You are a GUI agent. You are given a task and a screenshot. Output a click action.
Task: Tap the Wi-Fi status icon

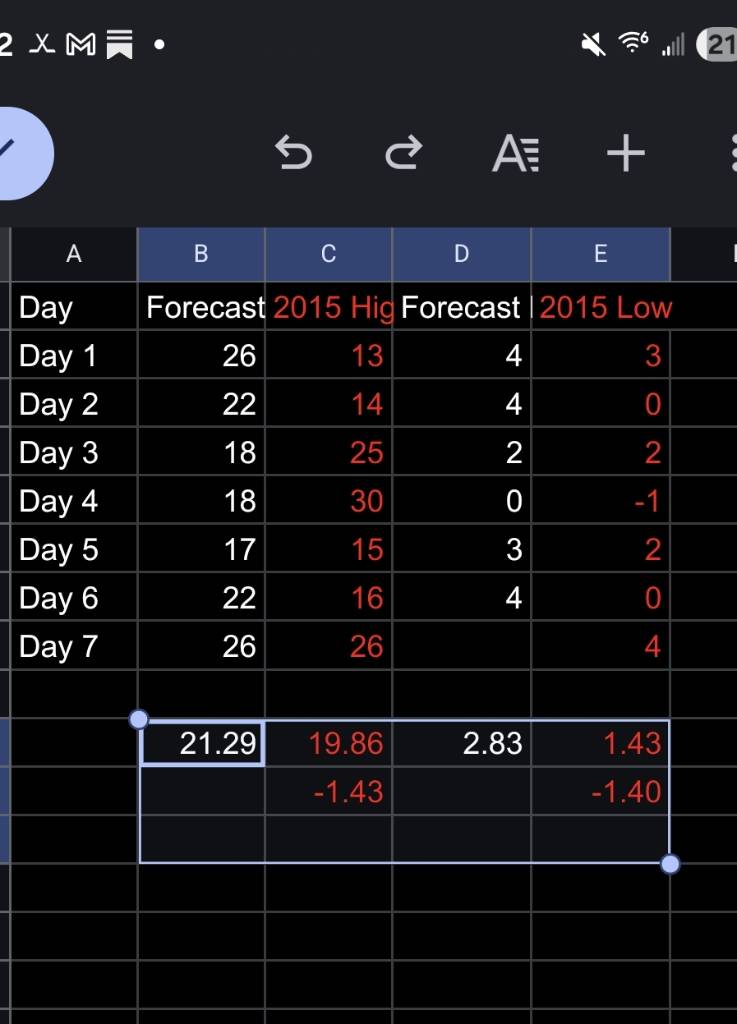pos(633,43)
